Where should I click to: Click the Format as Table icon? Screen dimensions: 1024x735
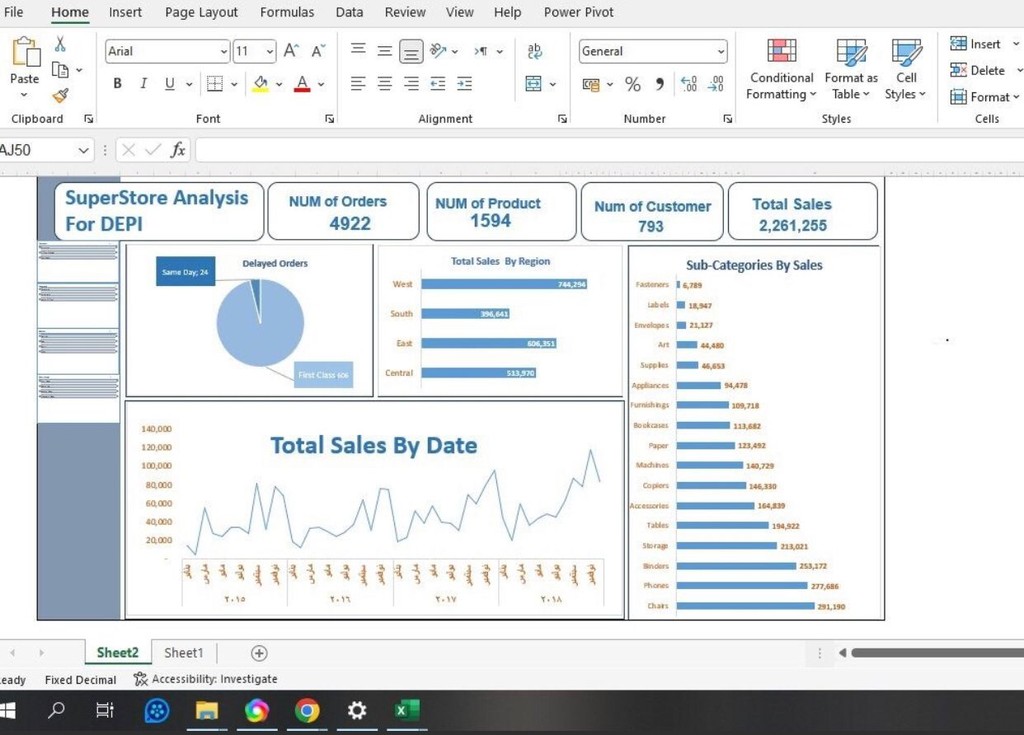click(x=851, y=70)
